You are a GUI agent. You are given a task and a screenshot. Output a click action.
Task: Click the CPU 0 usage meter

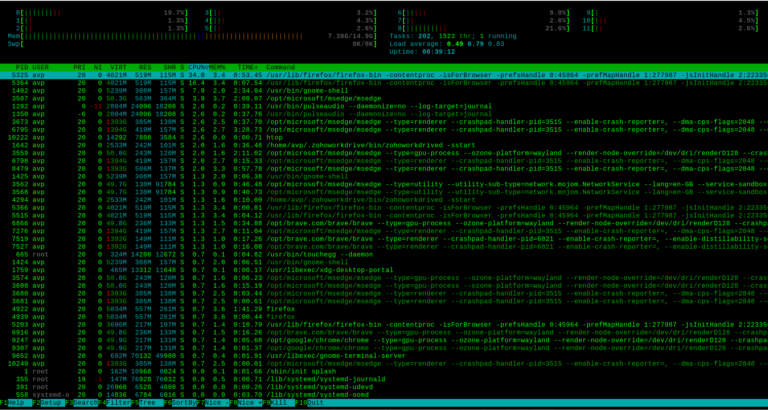tap(102, 12)
